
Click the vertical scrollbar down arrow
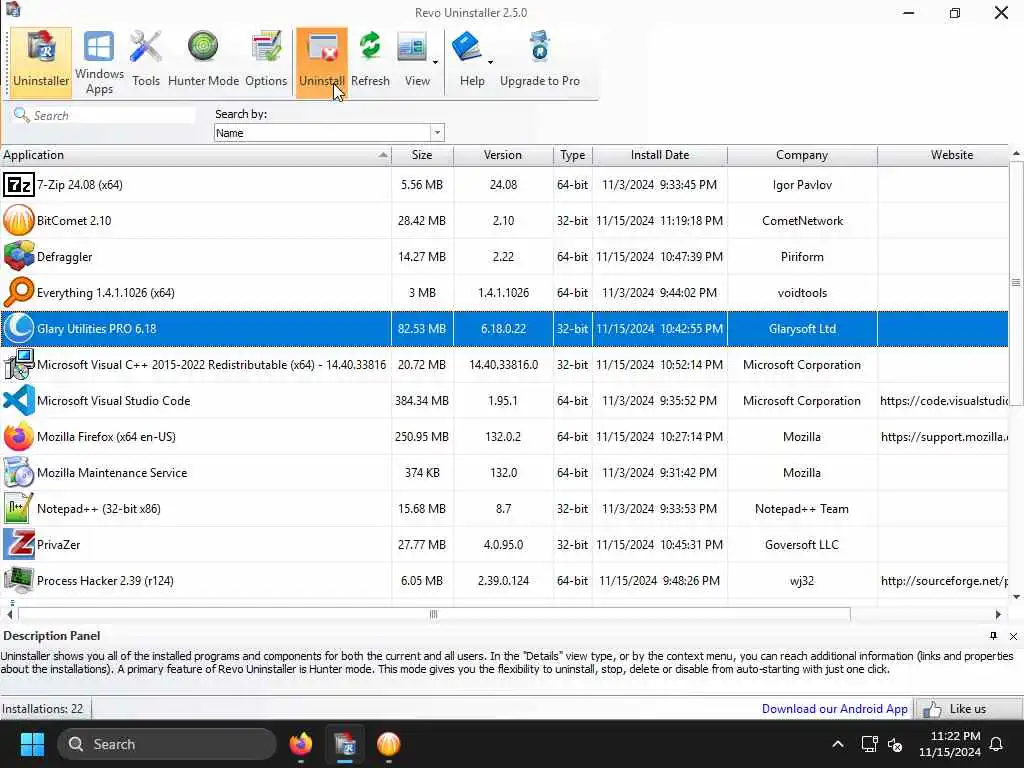[x=1016, y=596]
